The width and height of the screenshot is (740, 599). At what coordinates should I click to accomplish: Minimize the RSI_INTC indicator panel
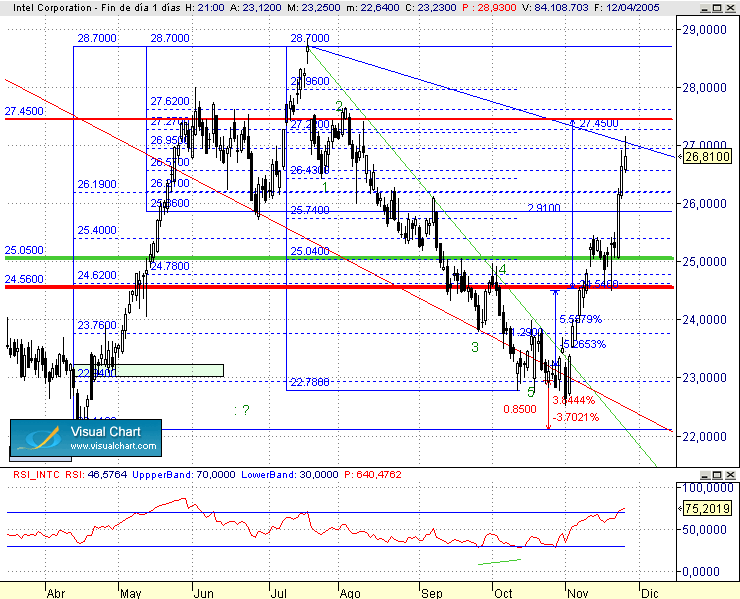point(705,474)
